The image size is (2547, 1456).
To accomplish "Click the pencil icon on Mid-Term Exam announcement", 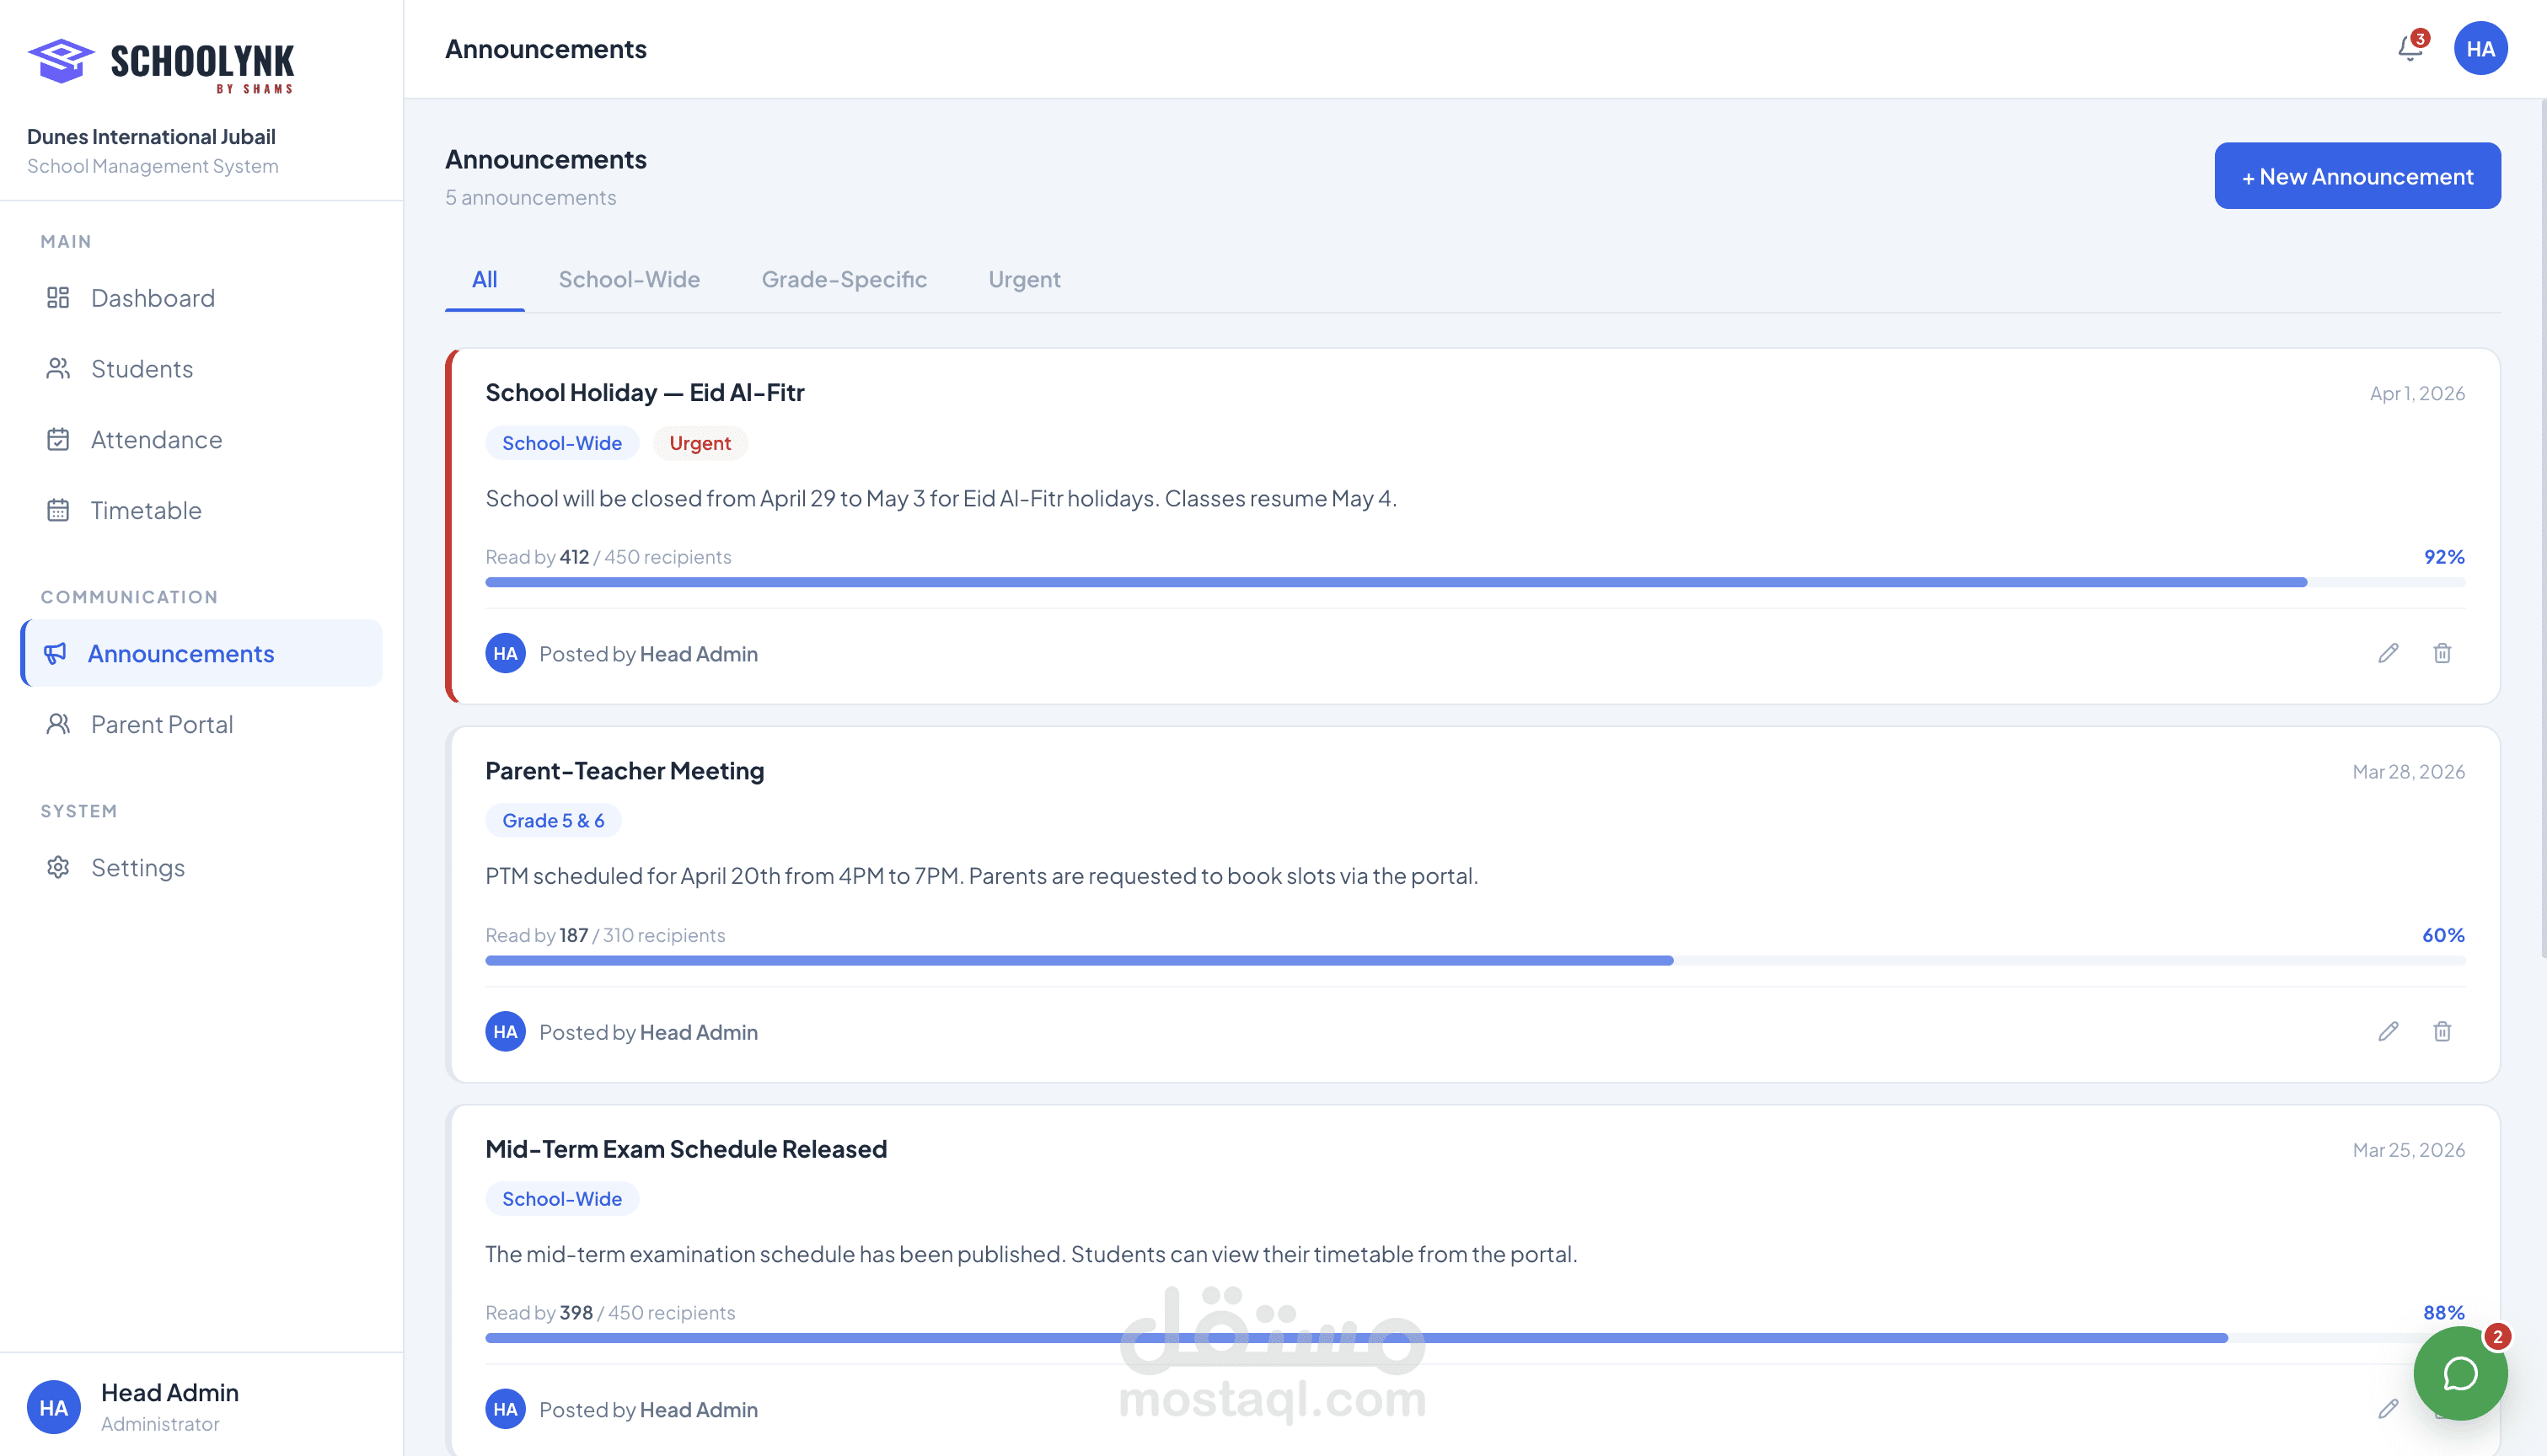I will point(2388,1409).
